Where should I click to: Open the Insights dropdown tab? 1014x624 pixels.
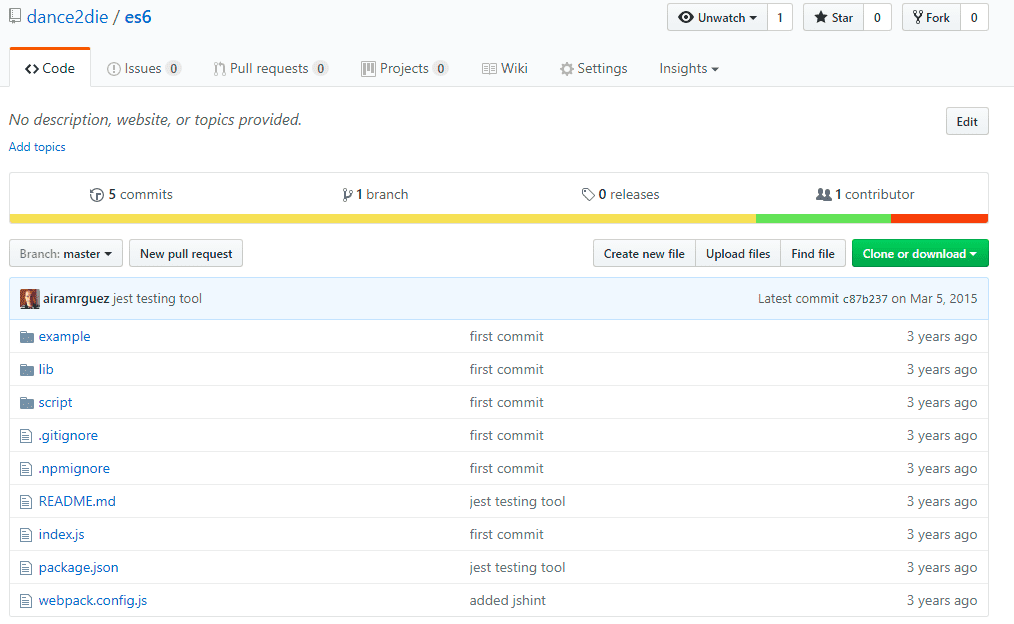point(688,69)
